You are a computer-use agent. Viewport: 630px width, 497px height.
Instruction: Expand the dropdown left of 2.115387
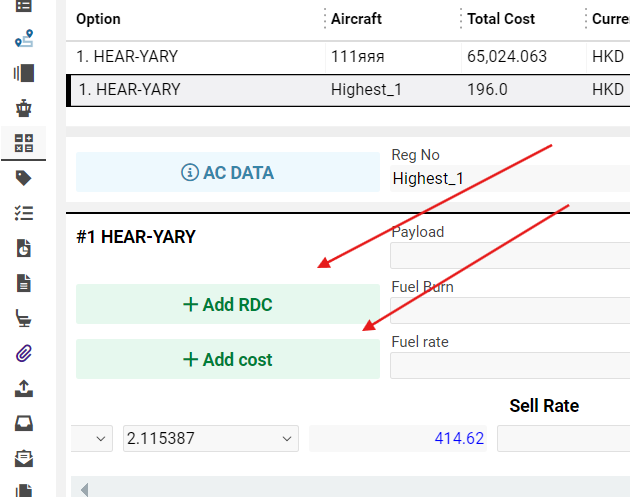[92, 438]
